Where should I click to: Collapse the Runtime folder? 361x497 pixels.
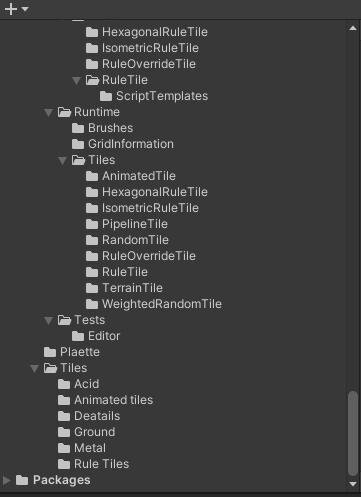(48, 112)
